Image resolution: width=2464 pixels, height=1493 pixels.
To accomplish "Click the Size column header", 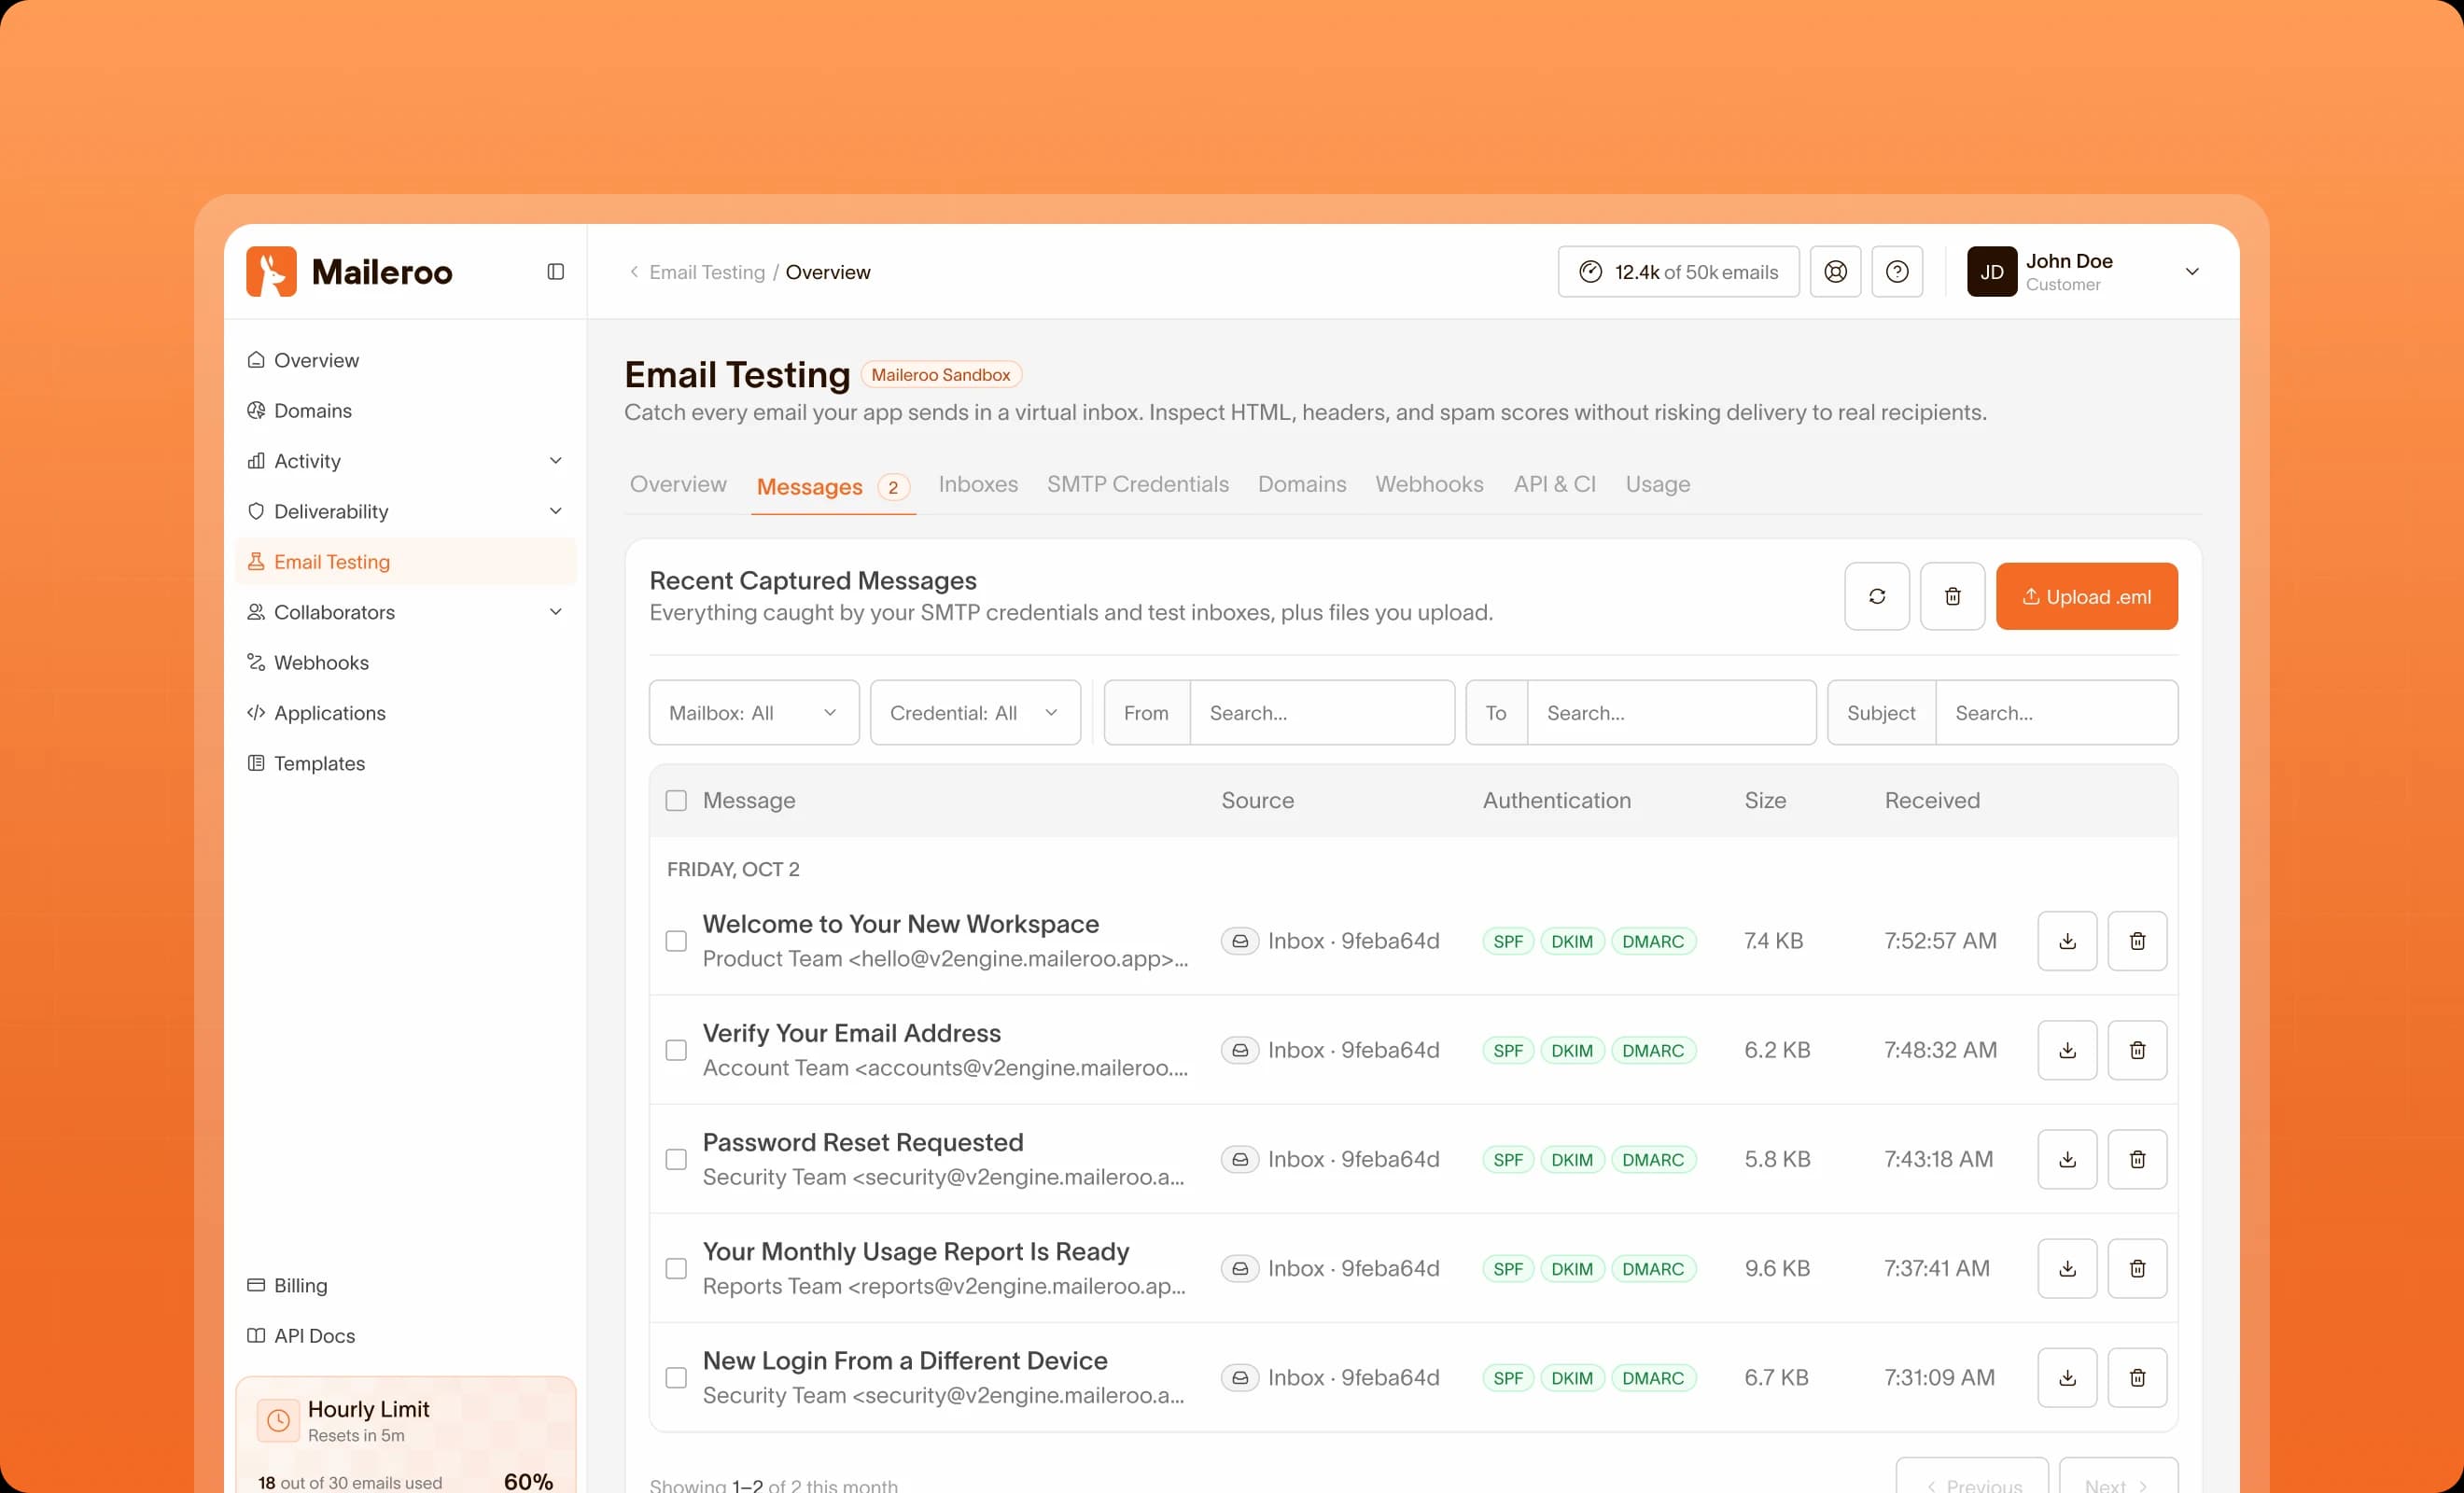I will pyautogui.click(x=1765, y=800).
